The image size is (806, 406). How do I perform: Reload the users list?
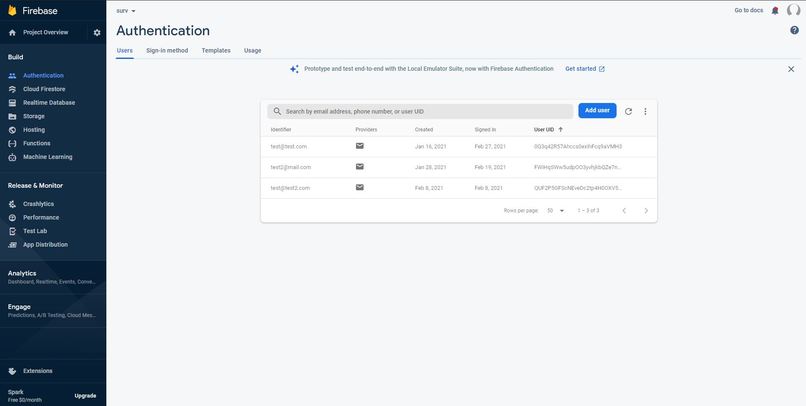click(628, 111)
